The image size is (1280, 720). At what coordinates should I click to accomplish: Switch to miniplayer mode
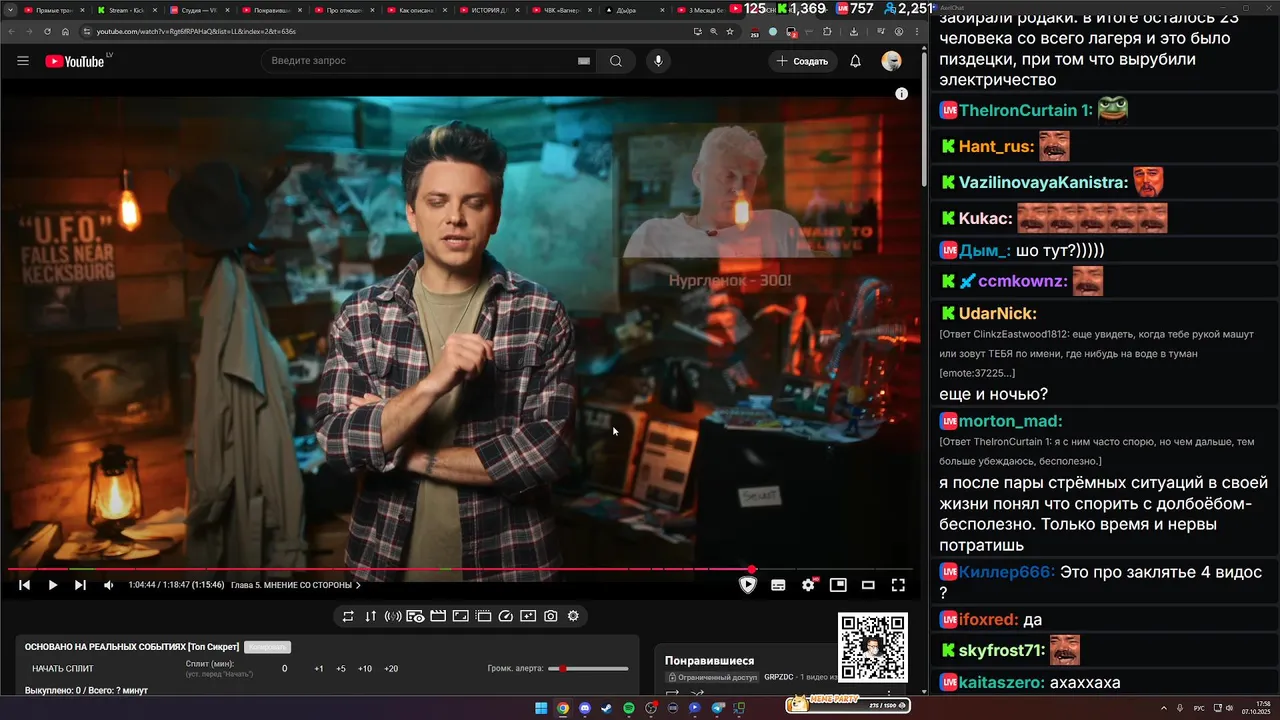[x=838, y=585]
